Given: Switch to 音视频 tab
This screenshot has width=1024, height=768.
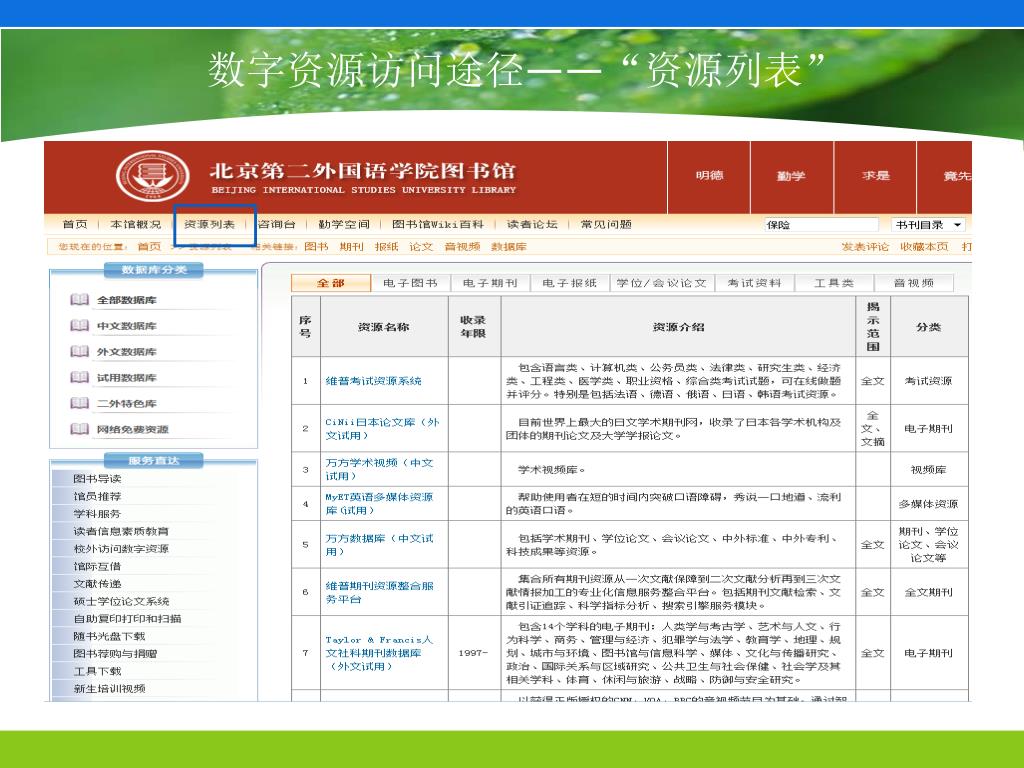Looking at the screenshot, I should pyautogui.click(x=914, y=283).
